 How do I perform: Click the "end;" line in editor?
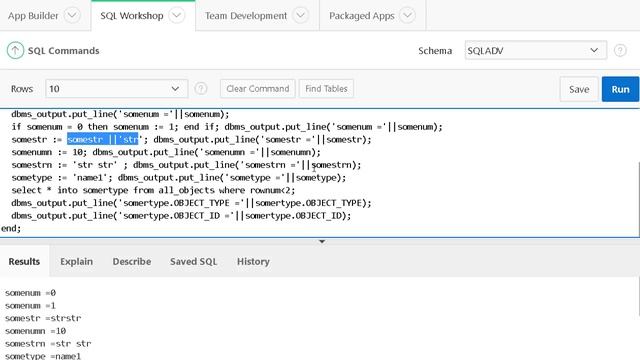(11, 228)
